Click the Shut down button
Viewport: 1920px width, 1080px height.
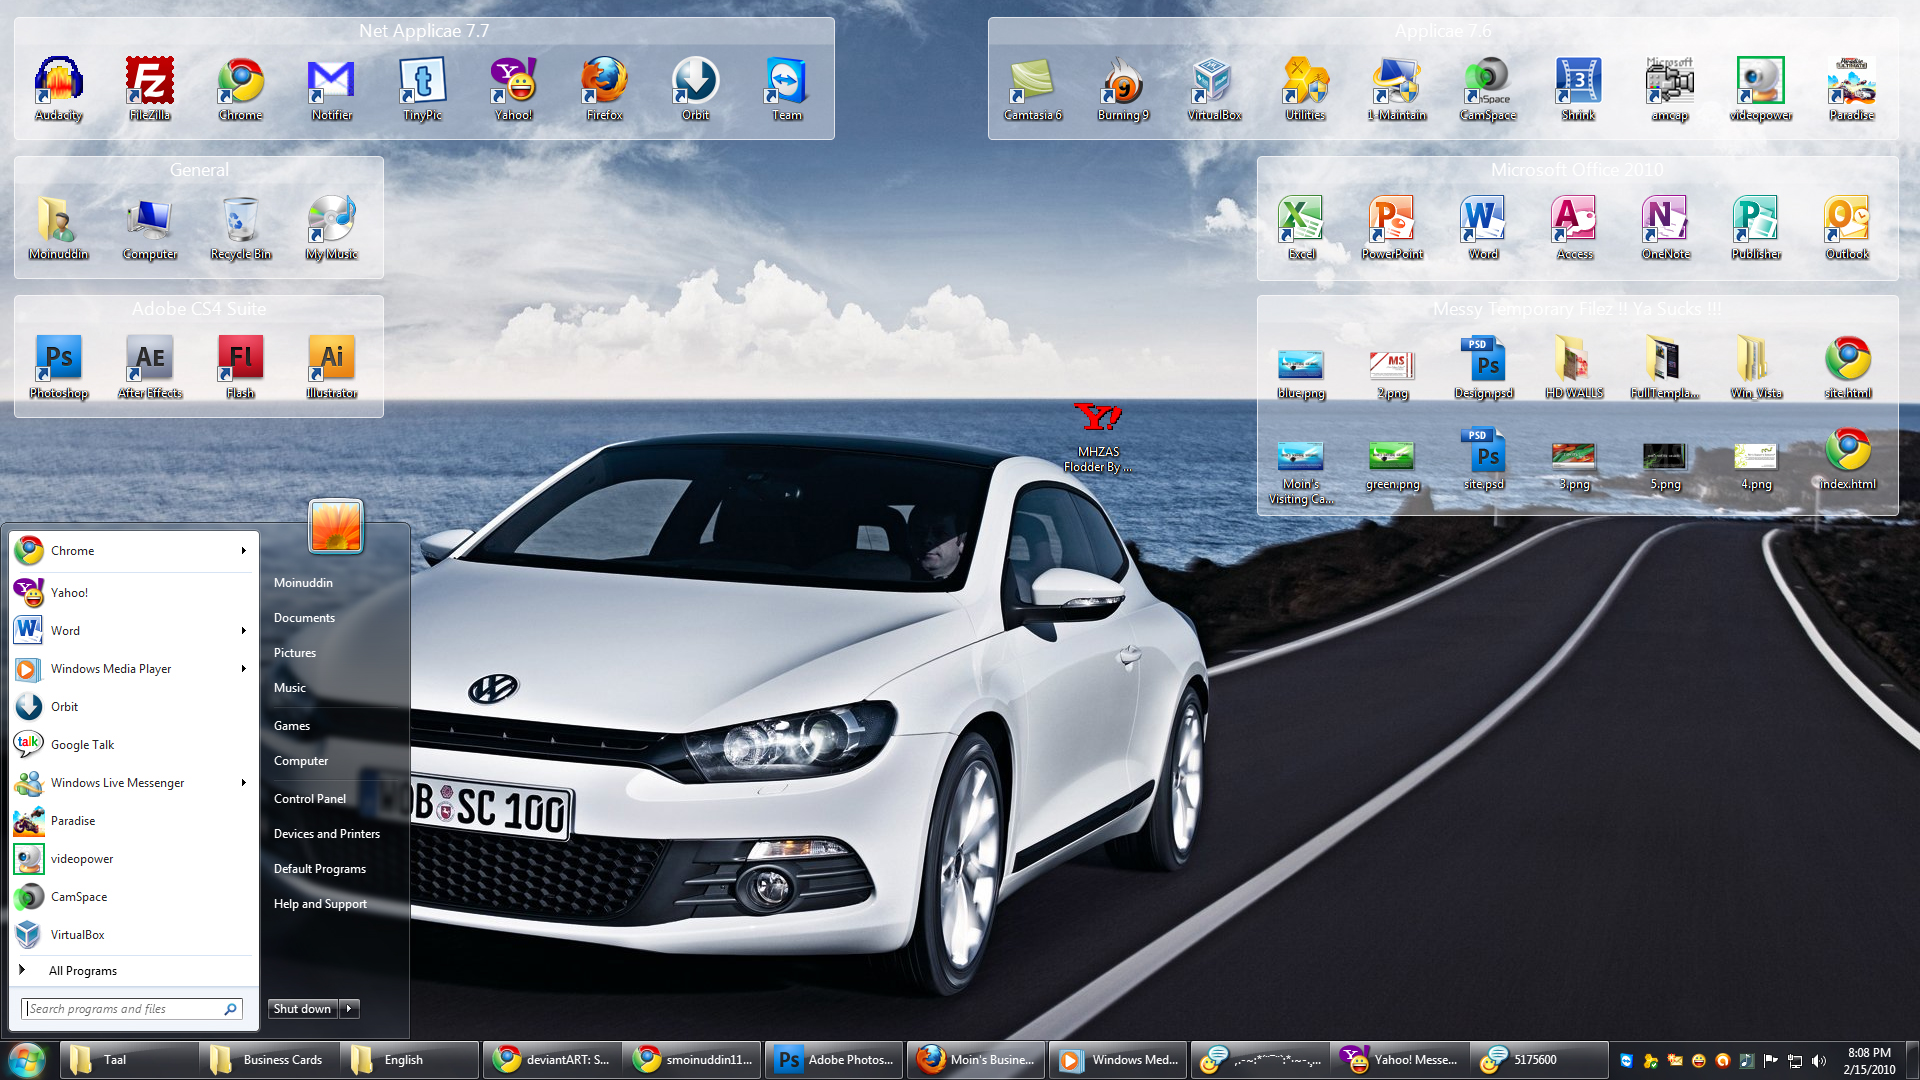303,1009
